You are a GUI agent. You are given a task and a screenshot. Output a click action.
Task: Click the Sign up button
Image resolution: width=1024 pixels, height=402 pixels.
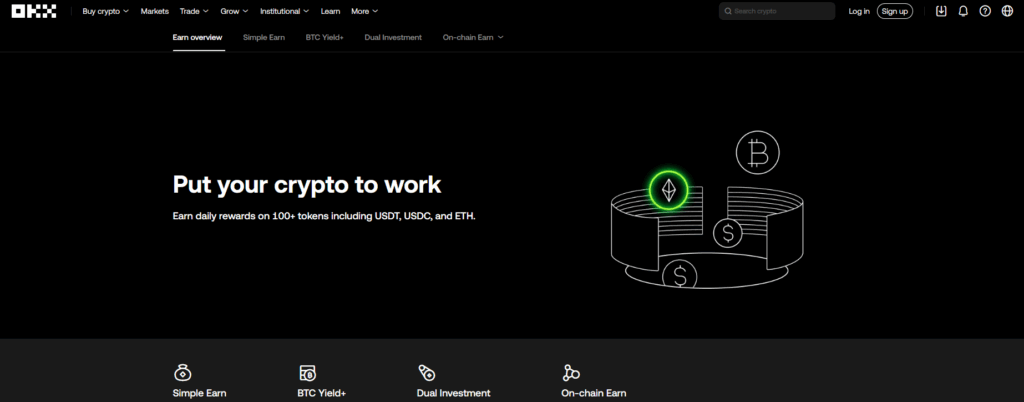[x=894, y=11]
